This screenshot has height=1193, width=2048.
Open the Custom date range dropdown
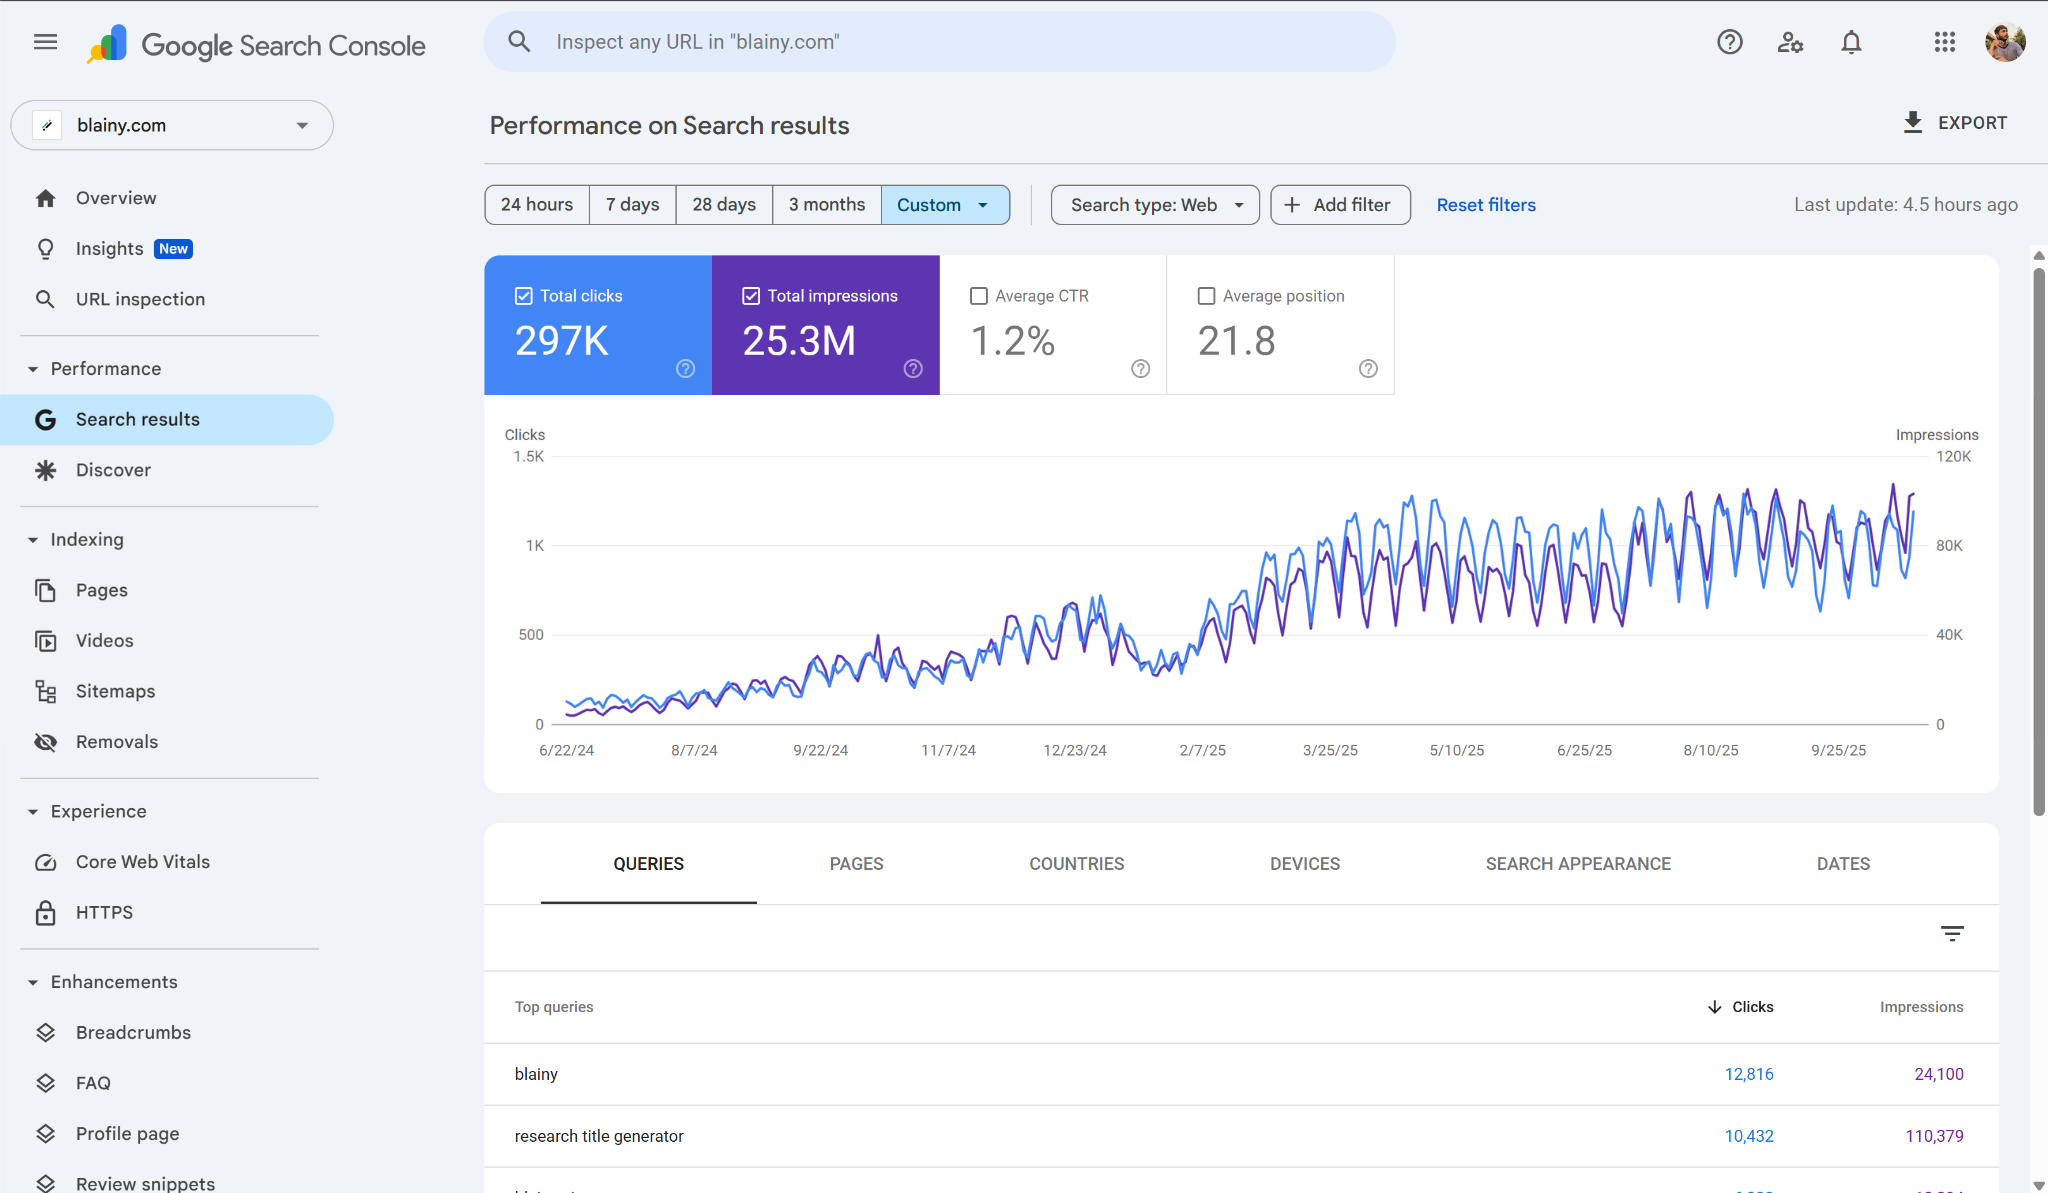944,204
